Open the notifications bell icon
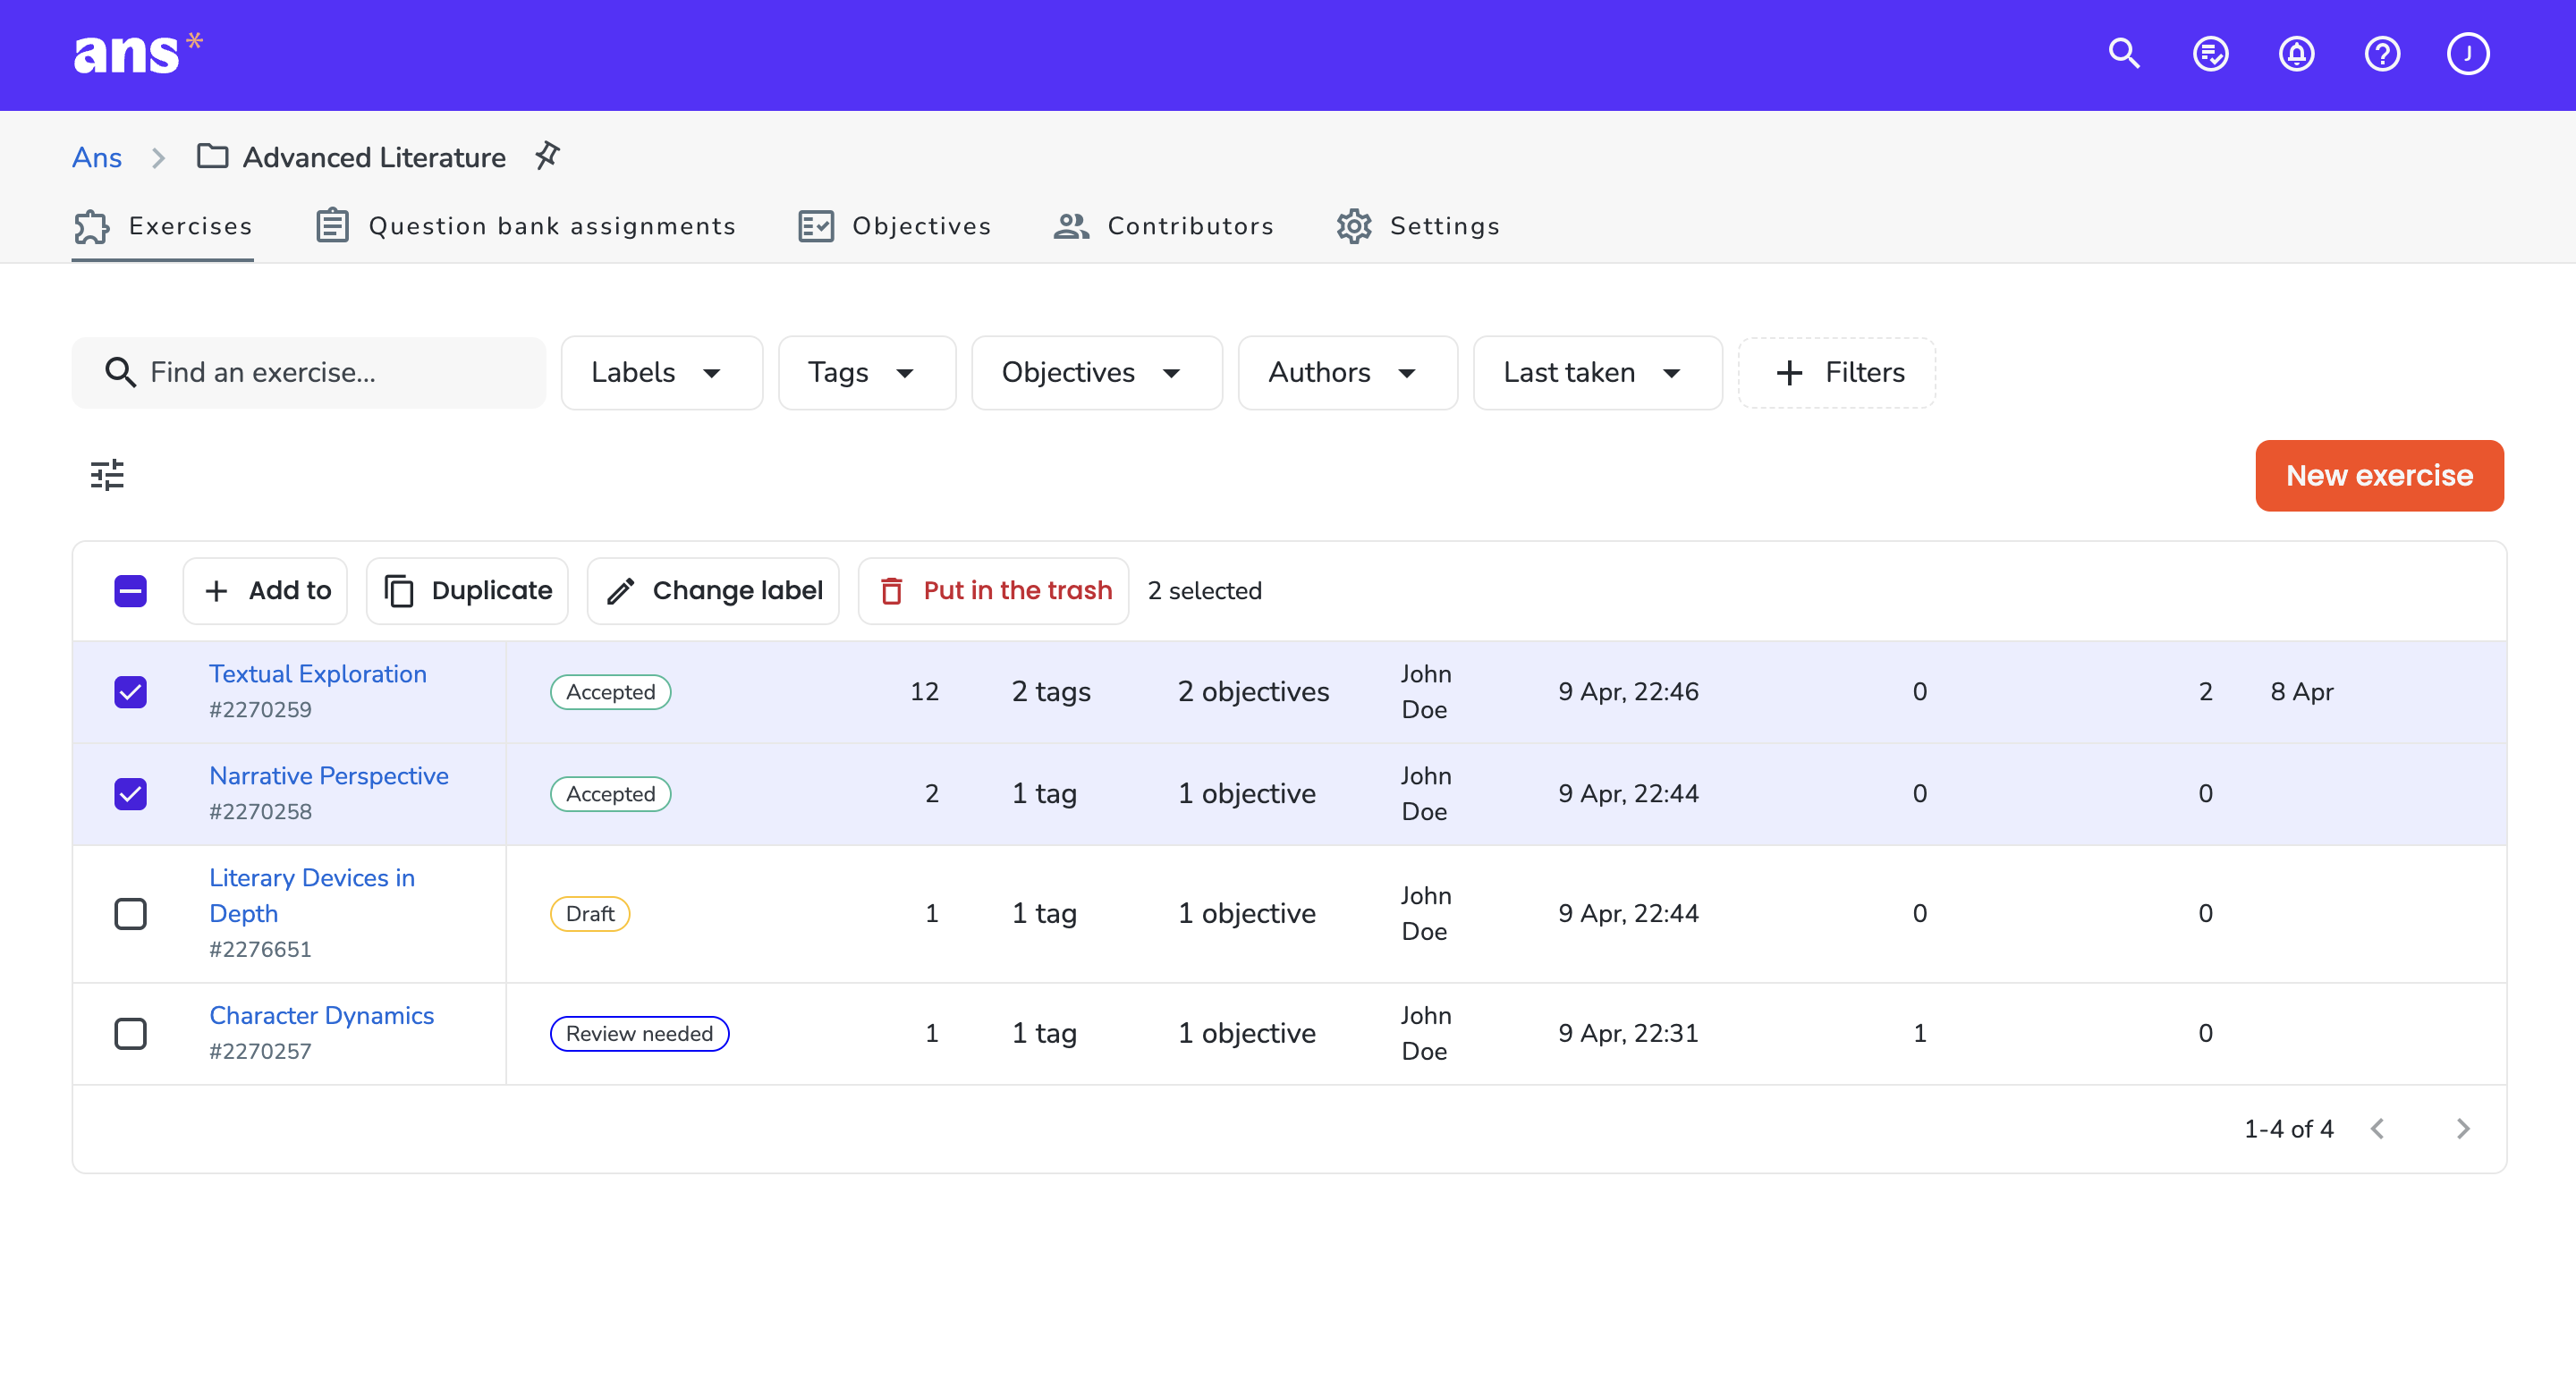Screen dimensions: 2576x1388 (2296, 54)
